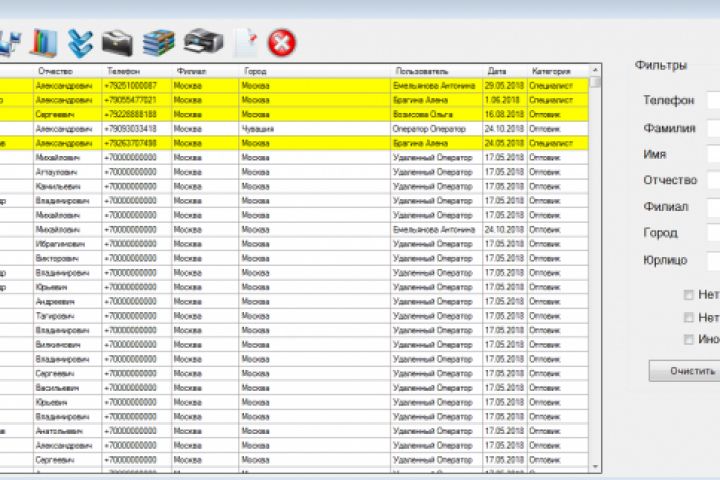Click the table scrollbar up arrow
The image size is (720, 480).
(595, 70)
